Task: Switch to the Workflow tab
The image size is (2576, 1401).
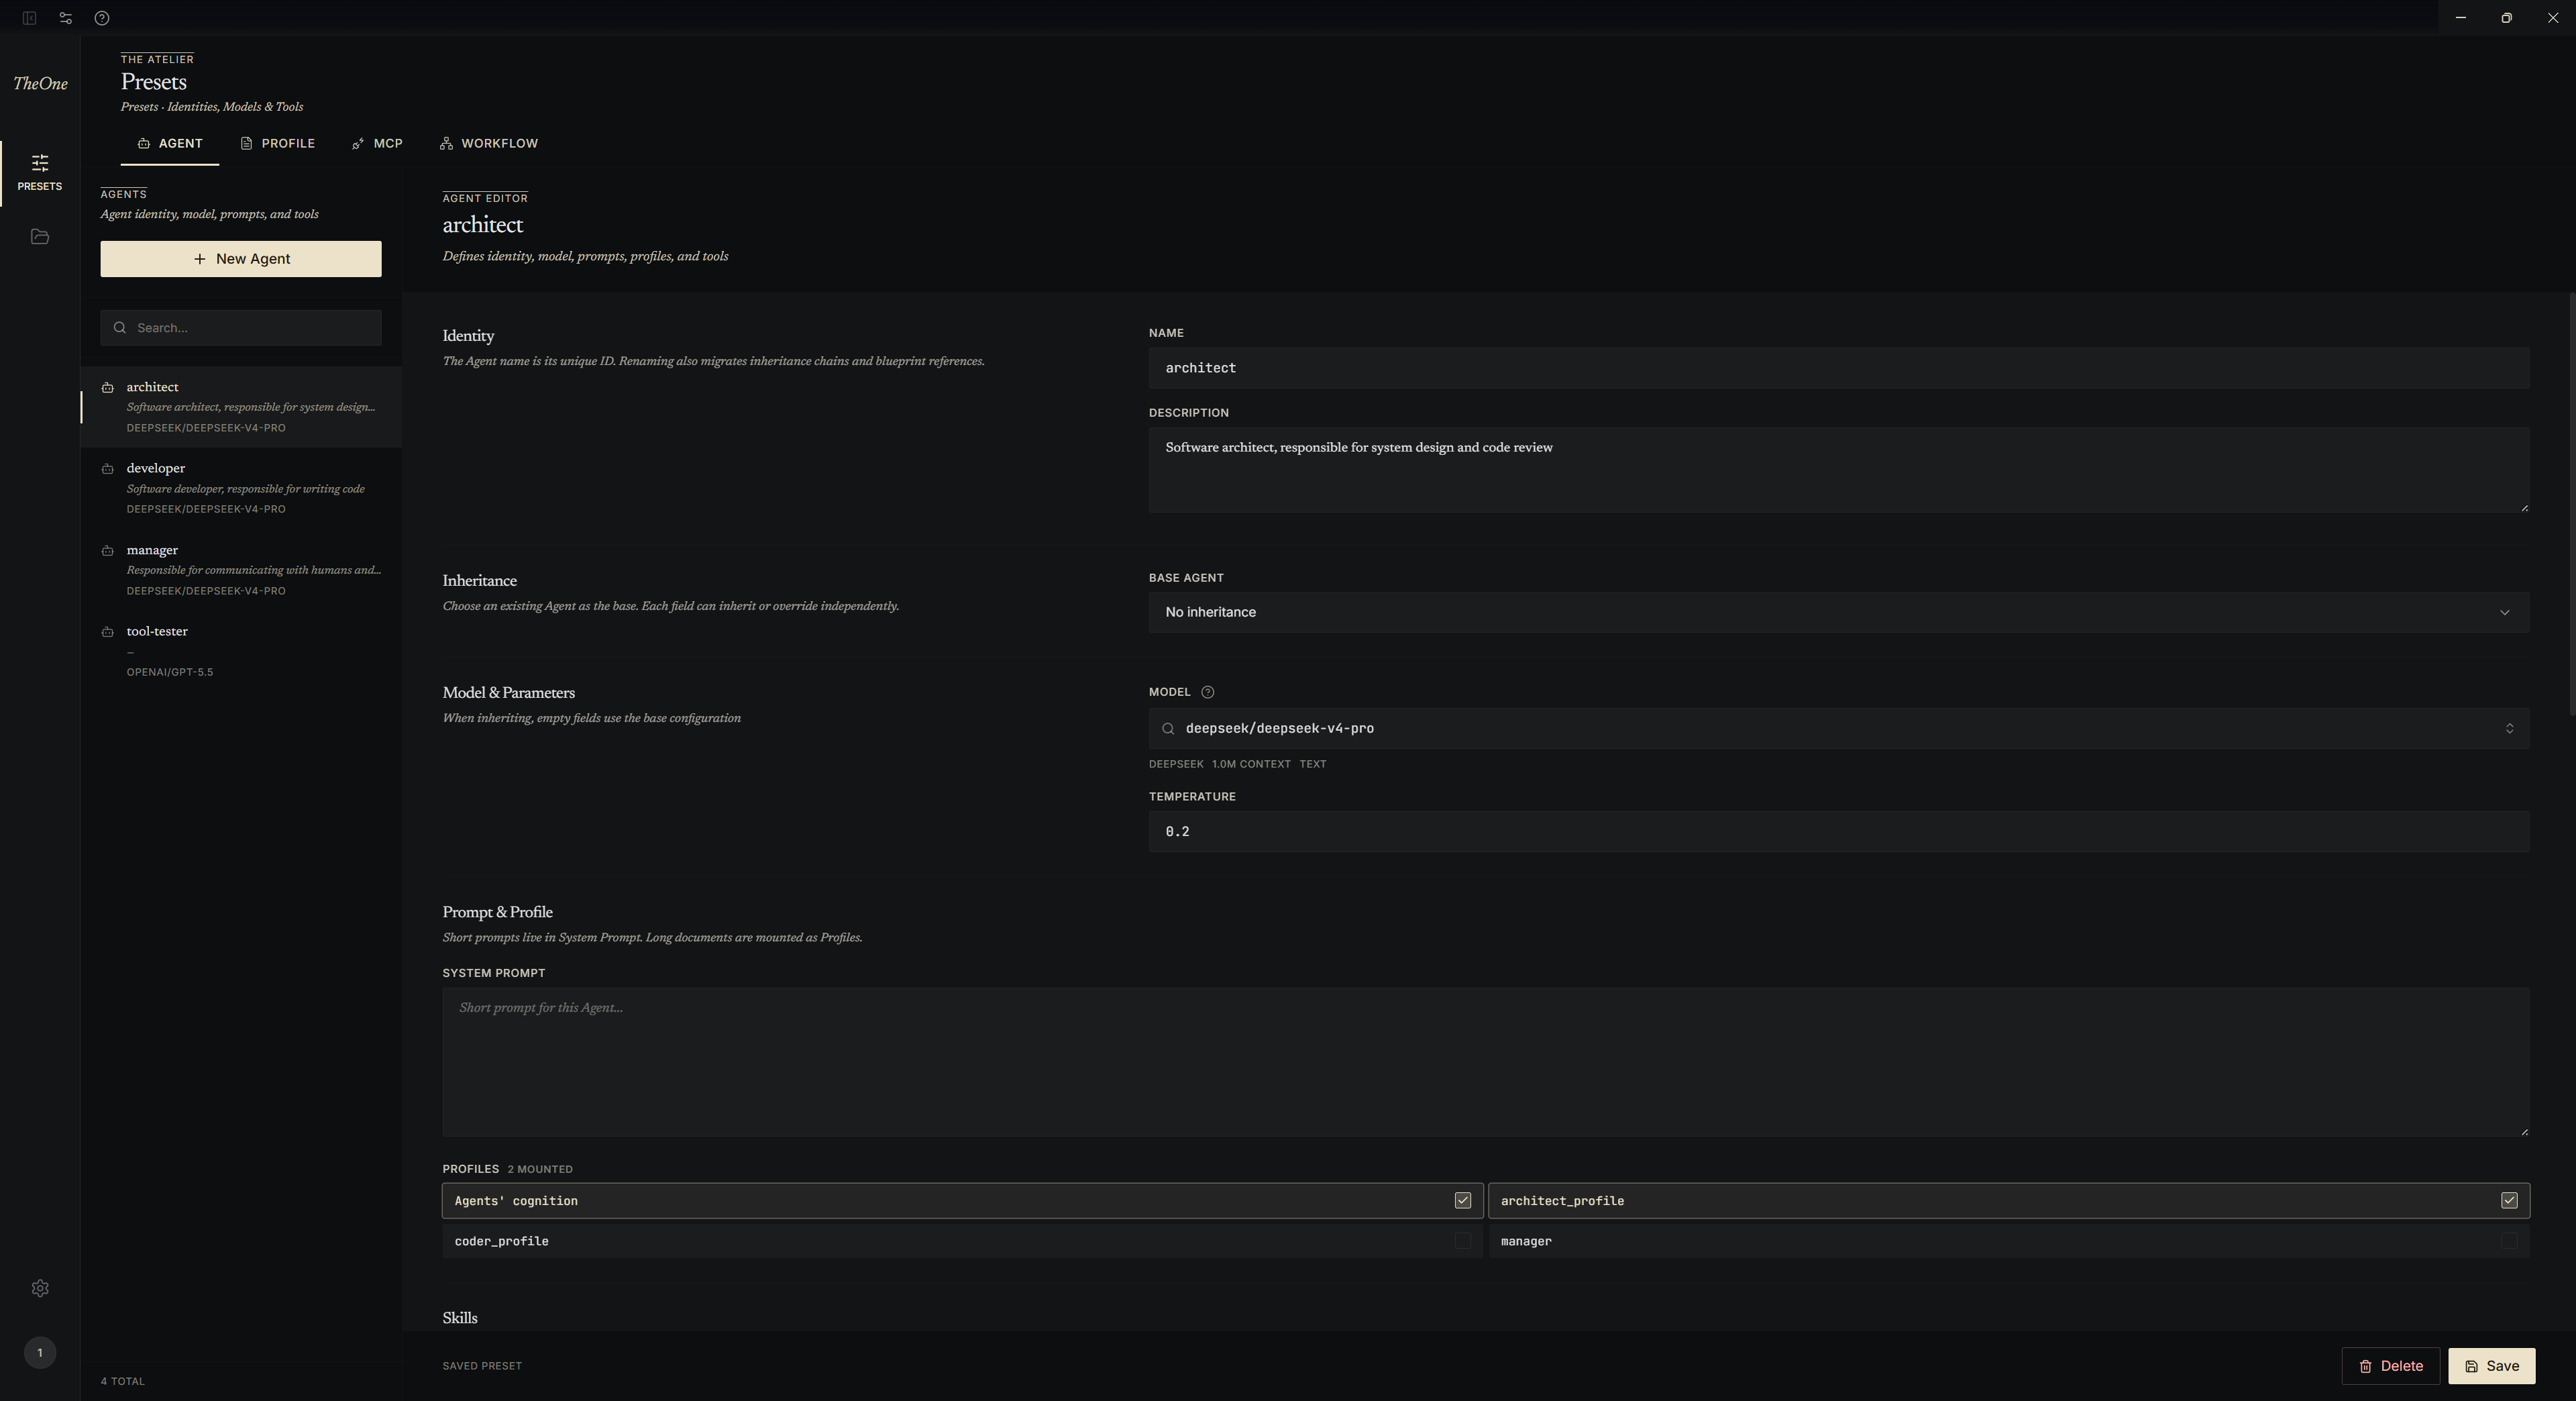Action: pyautogui.click(x=489, y=144)
